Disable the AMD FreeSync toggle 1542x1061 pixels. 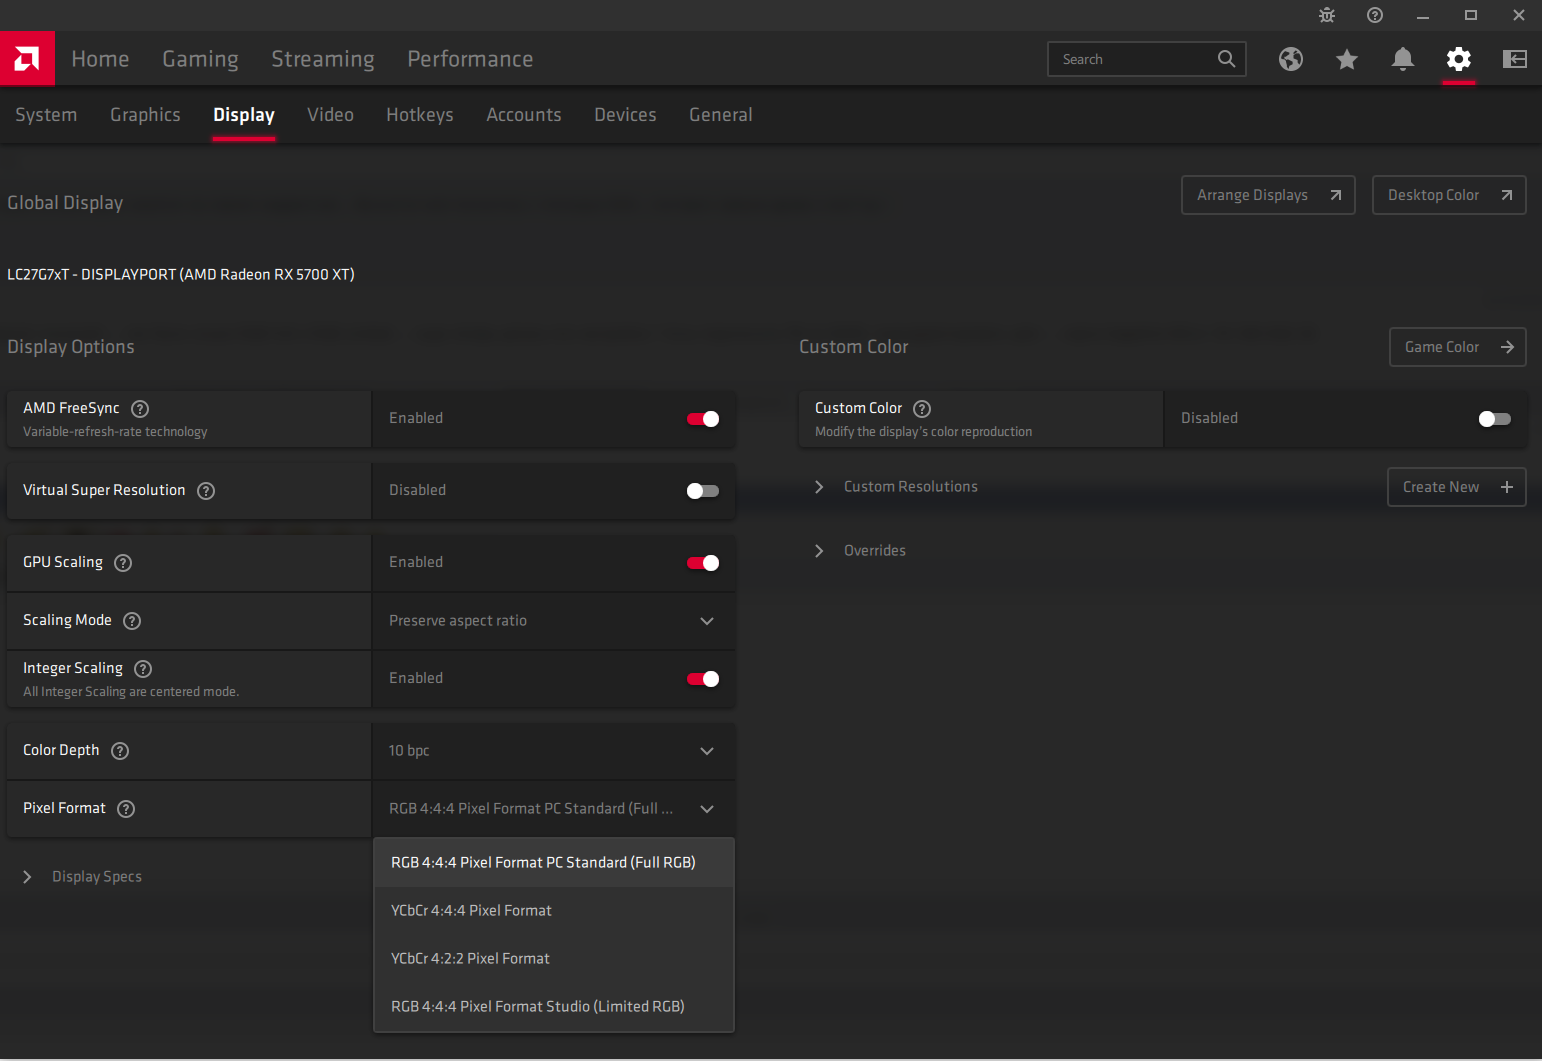click(702, 419)
